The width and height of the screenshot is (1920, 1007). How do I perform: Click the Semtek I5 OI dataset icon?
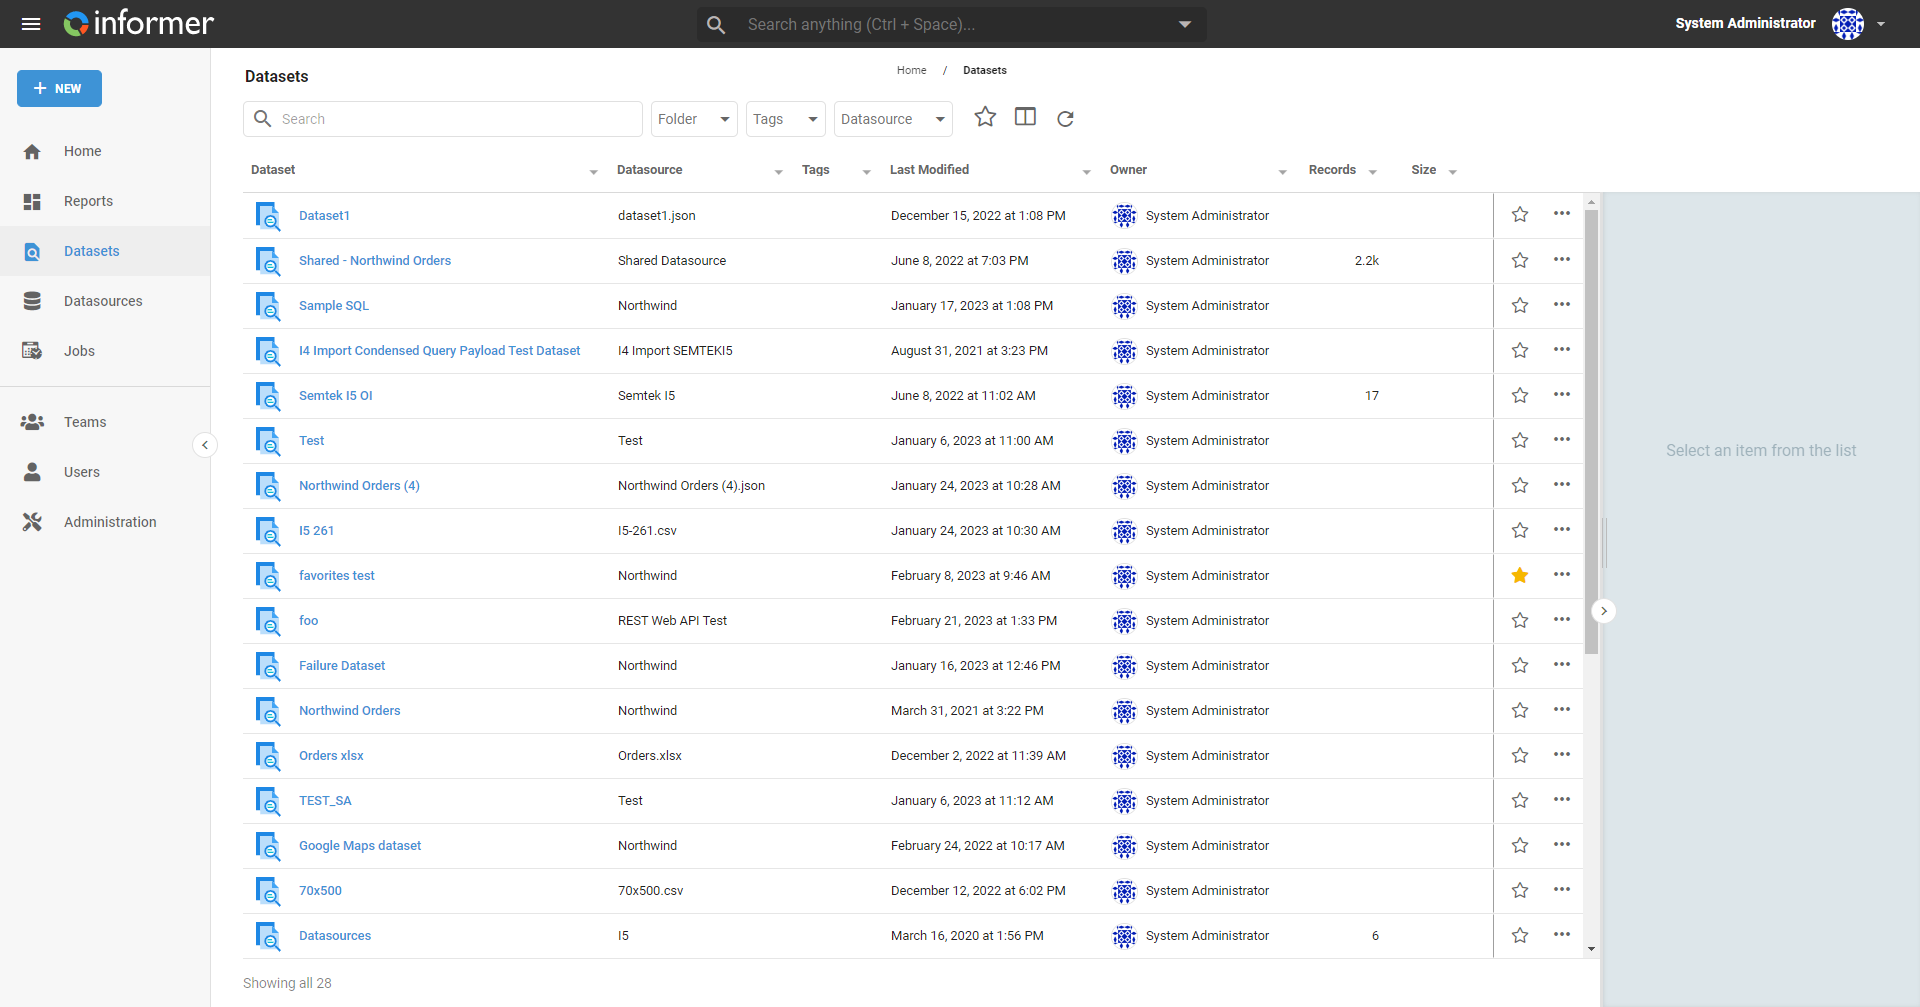pyautogui.click(x=268, y=396)
